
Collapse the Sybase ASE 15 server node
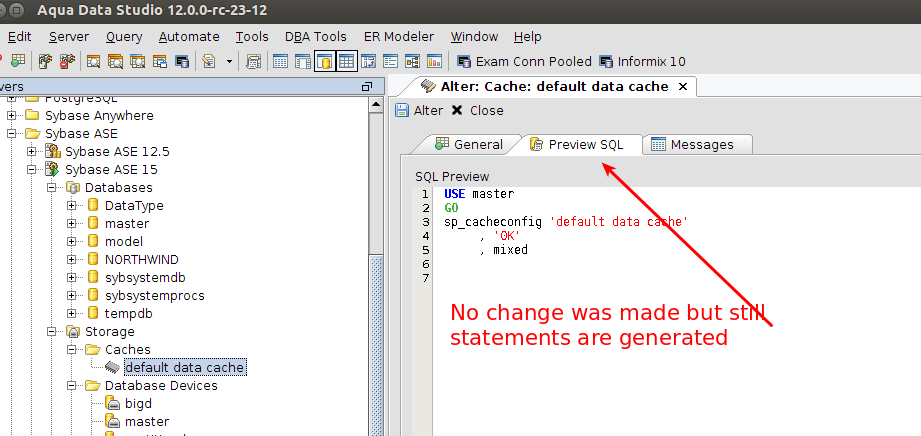pos(31,170)
